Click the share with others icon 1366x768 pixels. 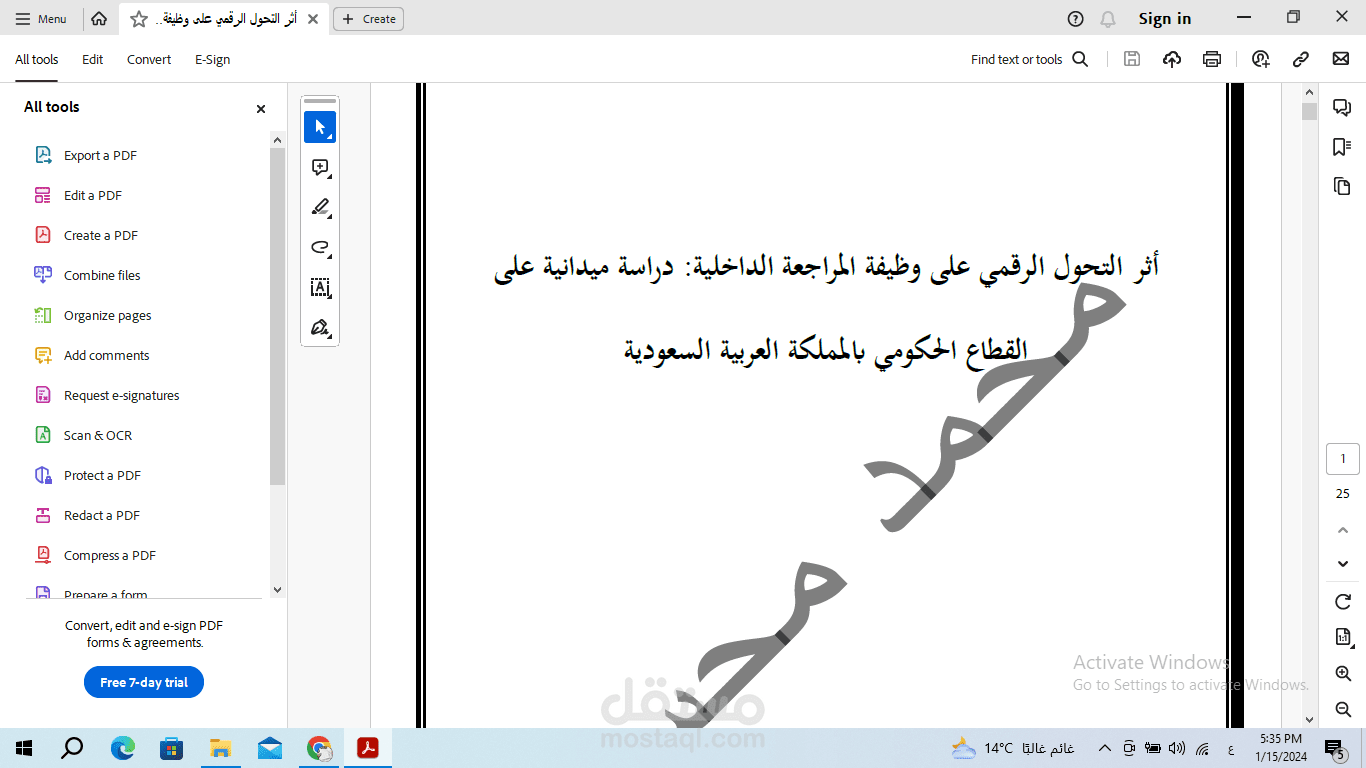[x=1261, y=59]
